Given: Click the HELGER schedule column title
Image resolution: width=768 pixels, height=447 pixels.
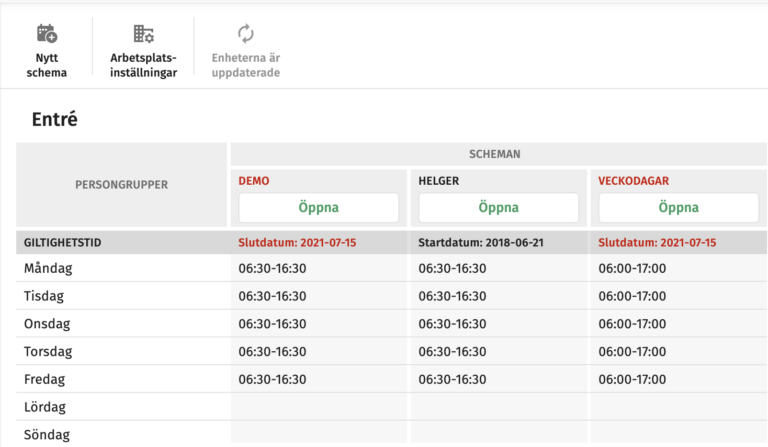Looking at the screenshot, I should click(x=441, y=181).
